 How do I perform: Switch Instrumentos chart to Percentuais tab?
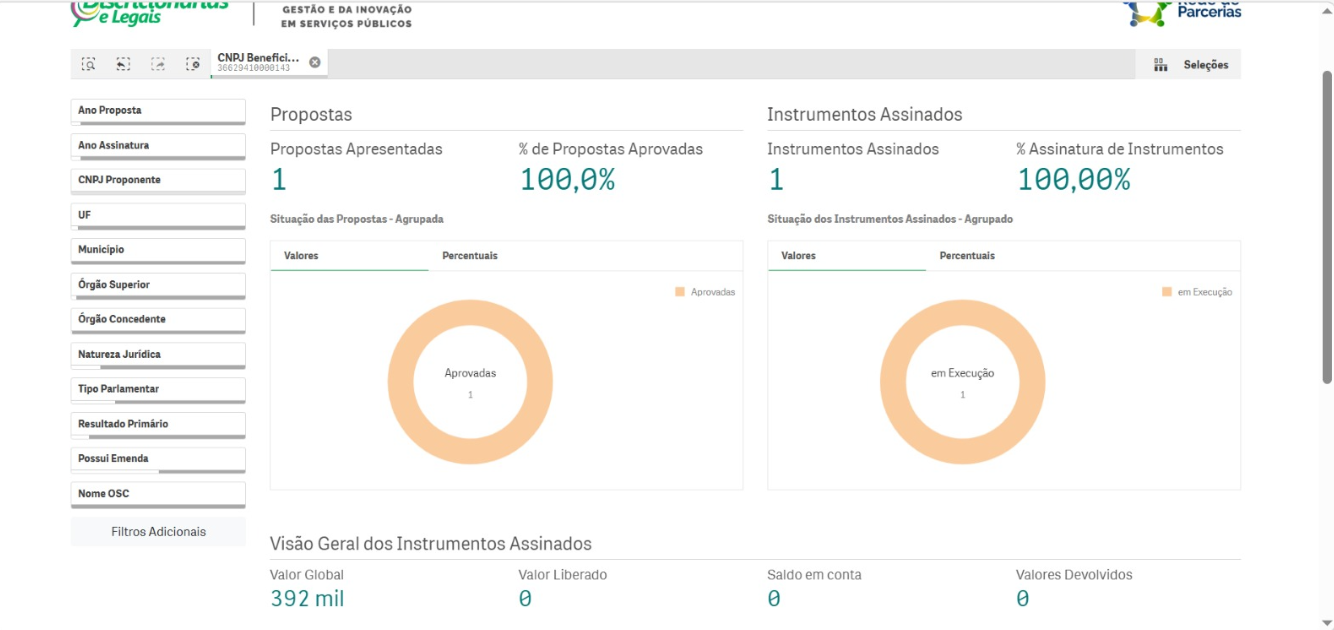[967, 256]
